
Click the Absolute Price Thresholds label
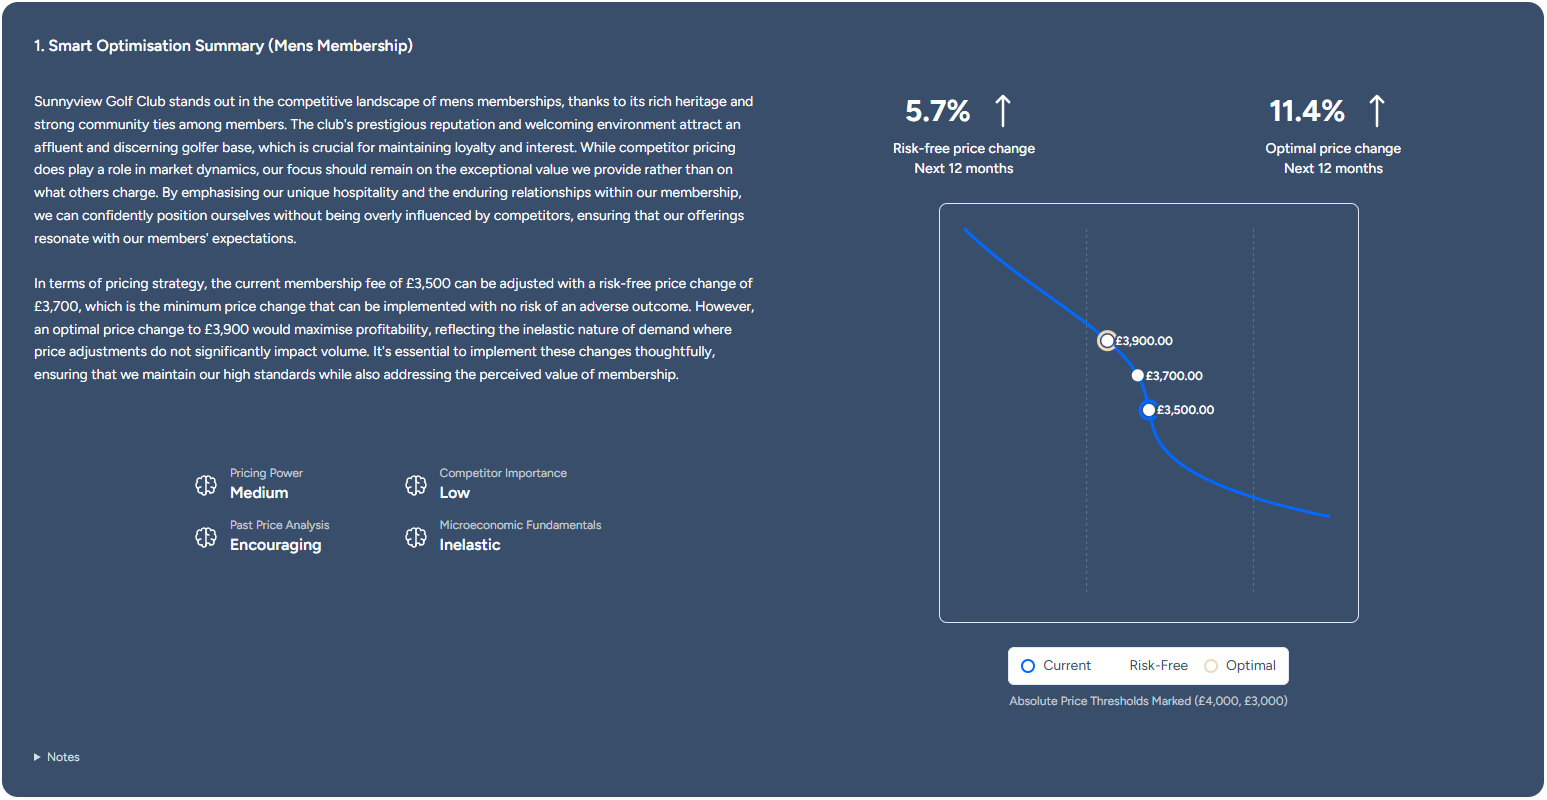[1148, 701]
